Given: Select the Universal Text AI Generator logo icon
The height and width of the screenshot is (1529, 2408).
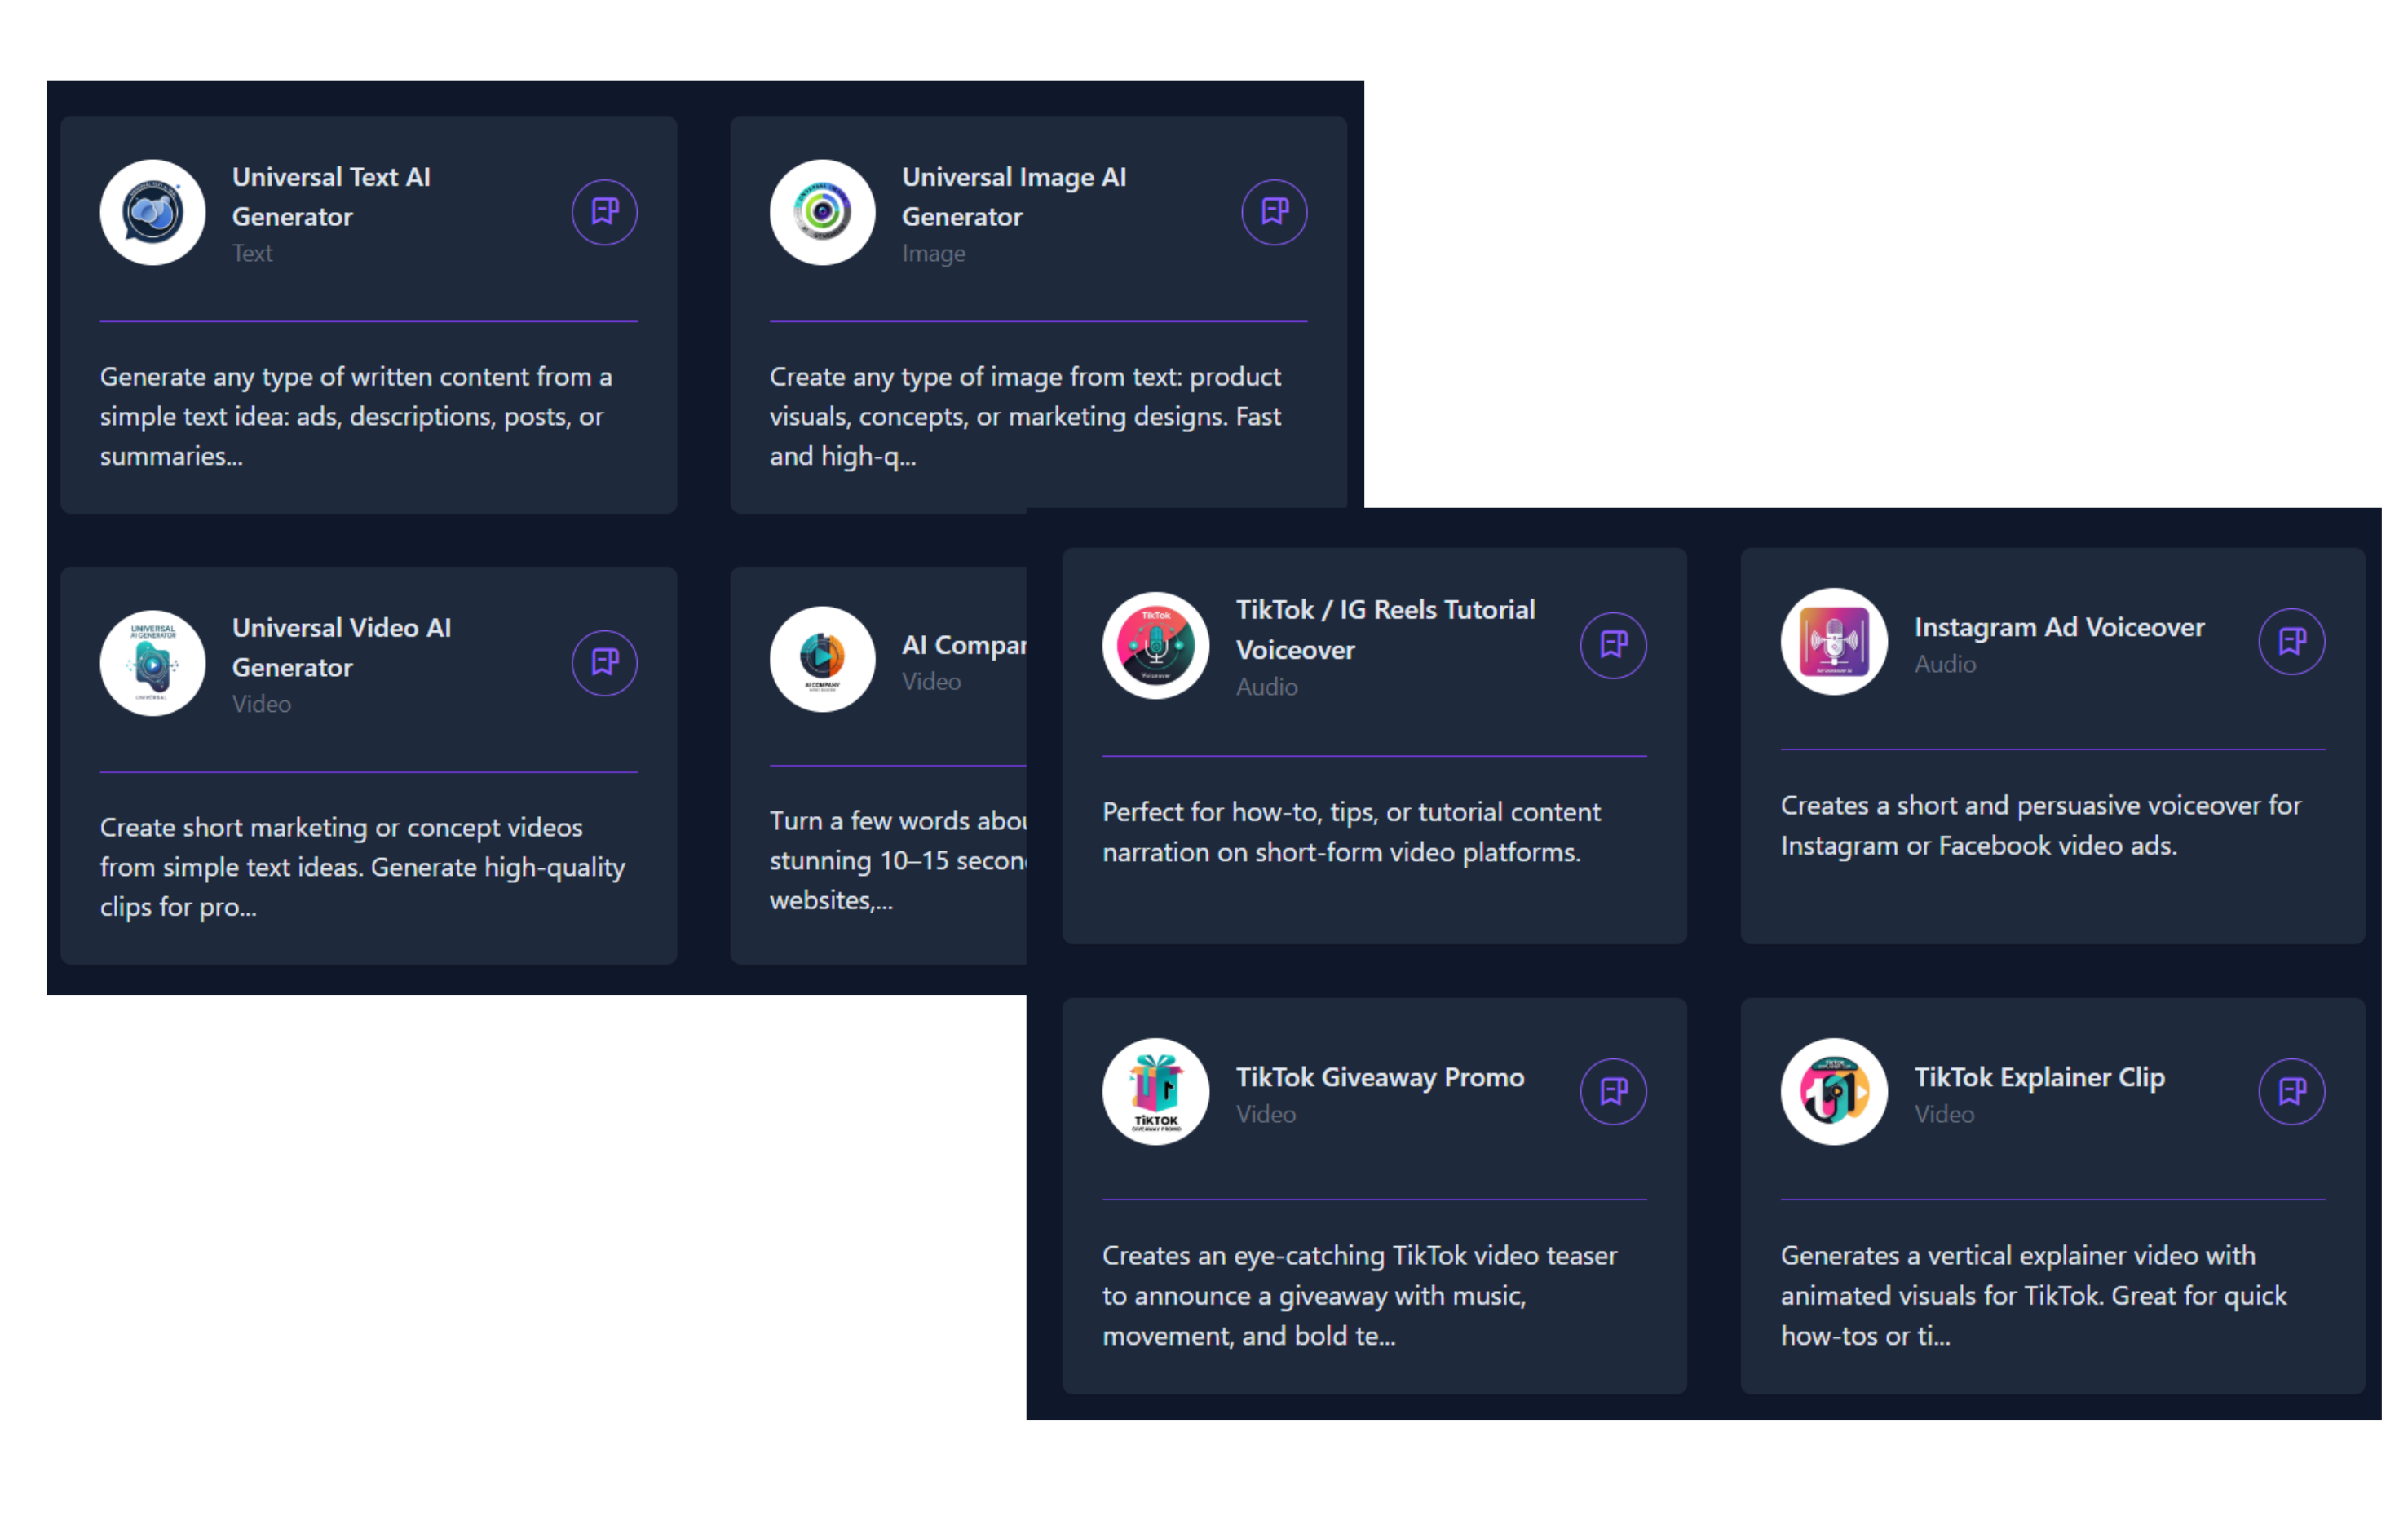Looking at the screenshot, I should pyautogui.click(x=152, y=212).
